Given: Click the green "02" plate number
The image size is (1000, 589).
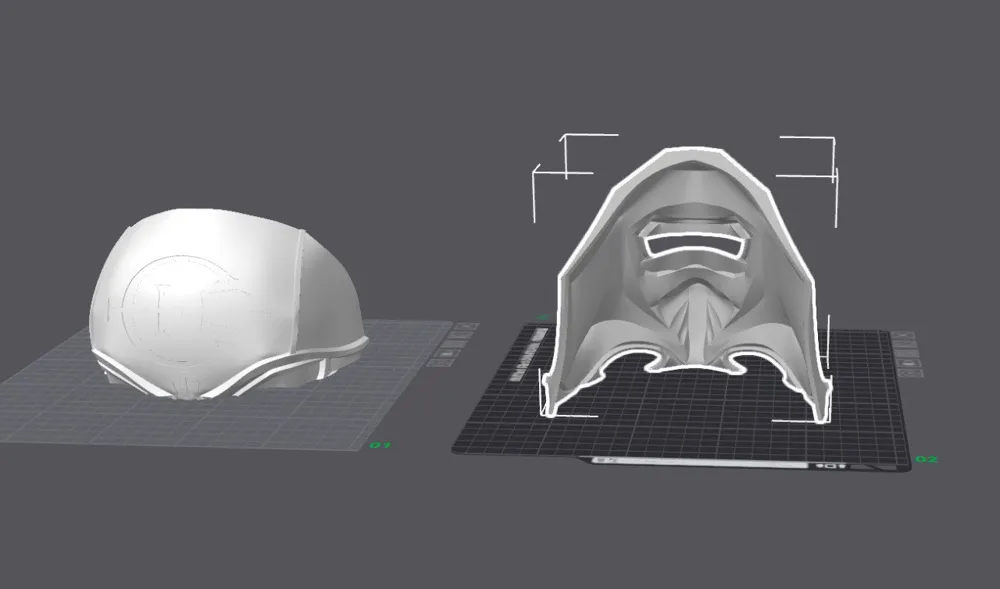Looking at the screenshot, I should [927, 459].
